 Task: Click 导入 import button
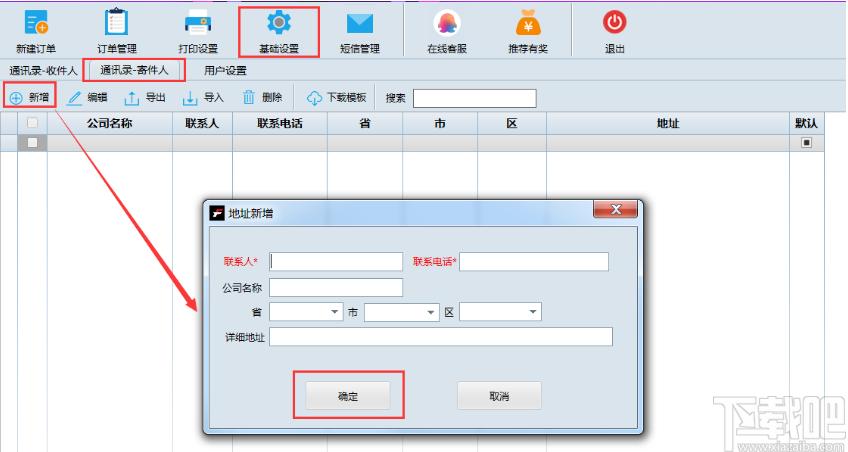pyautogui.click(x=203, y=97)
